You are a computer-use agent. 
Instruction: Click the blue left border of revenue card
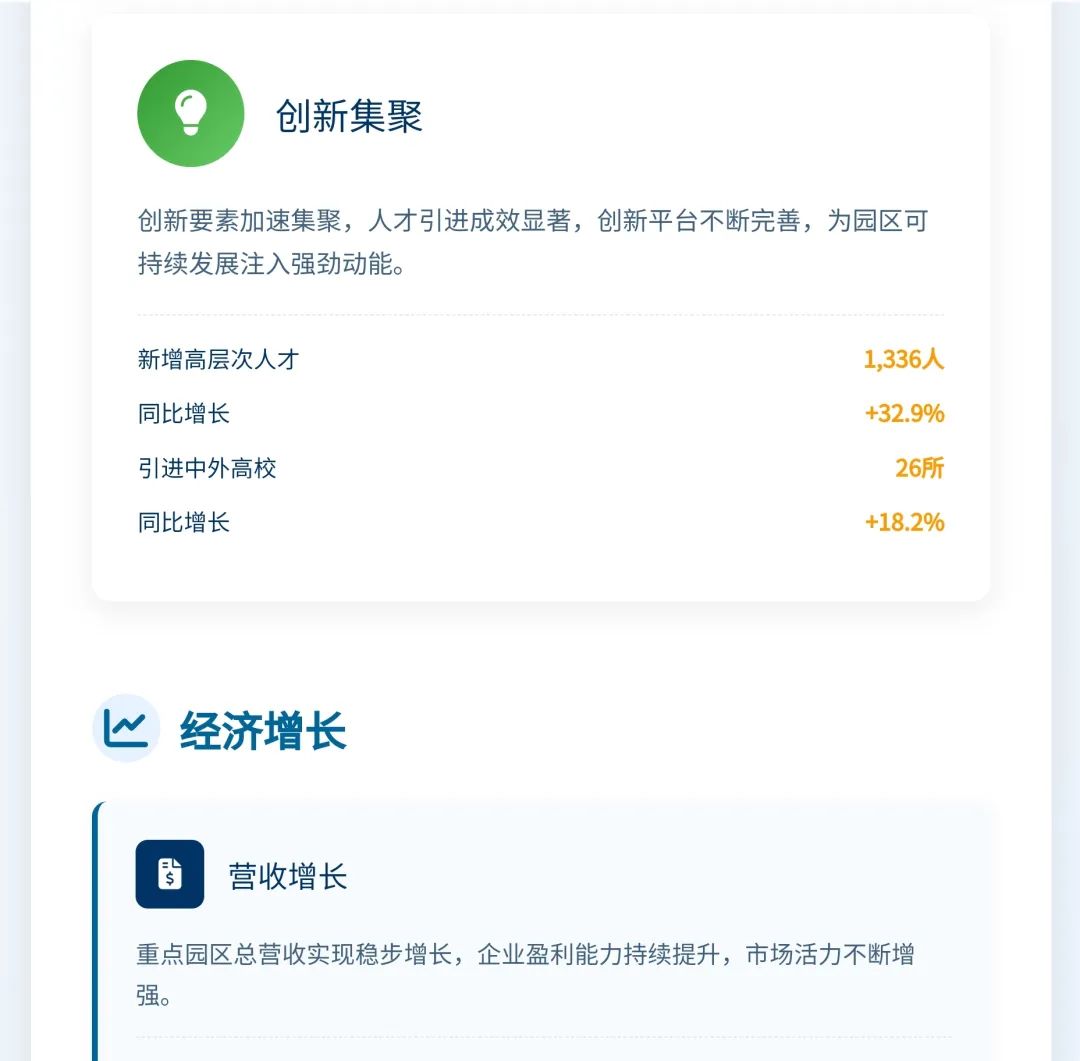95,931
